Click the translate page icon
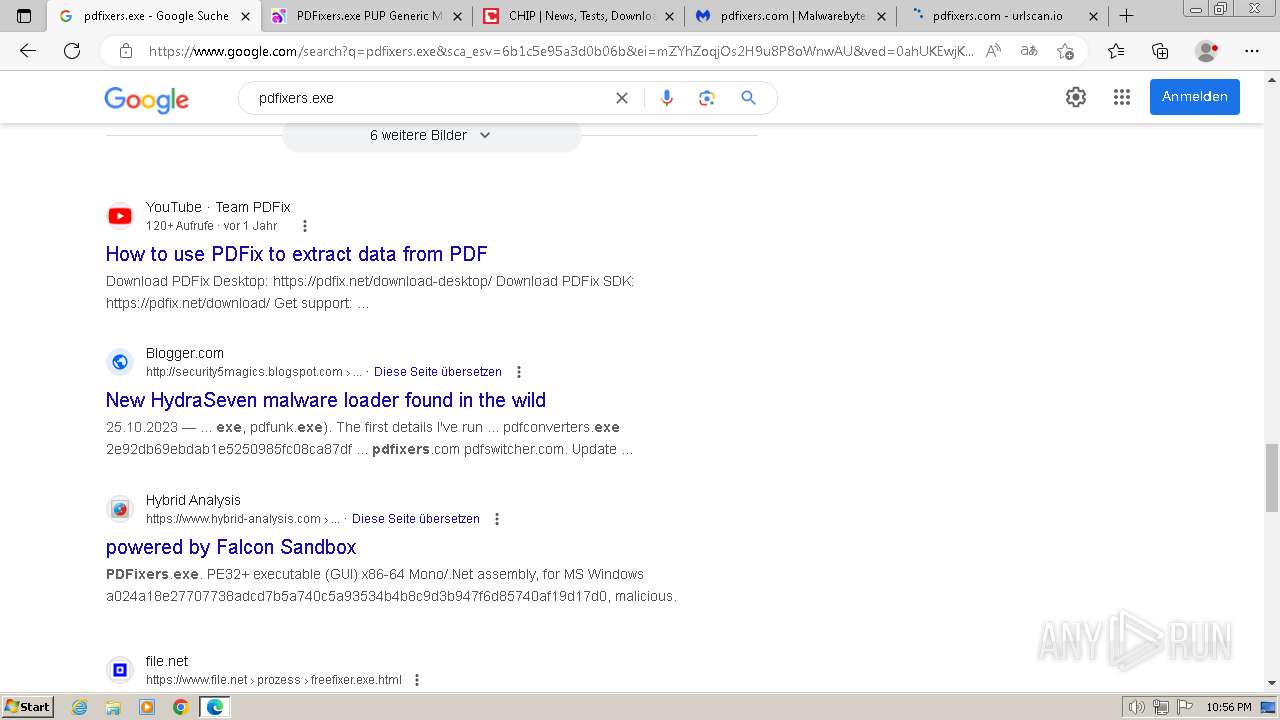Image resolution: width=1280 pixels, height=720 pixels. pos(1029,51)
